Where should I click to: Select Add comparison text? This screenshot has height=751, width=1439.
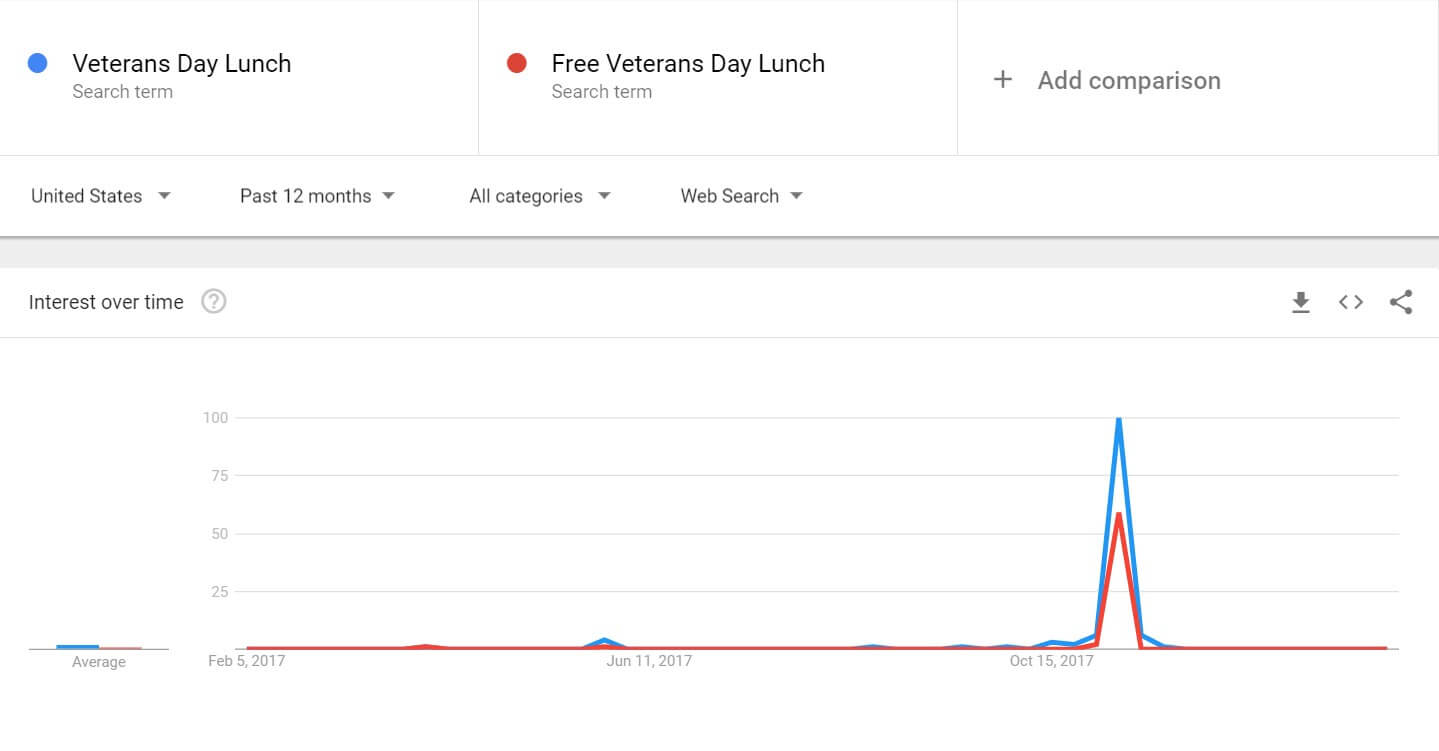click(x=1129, y=80)
